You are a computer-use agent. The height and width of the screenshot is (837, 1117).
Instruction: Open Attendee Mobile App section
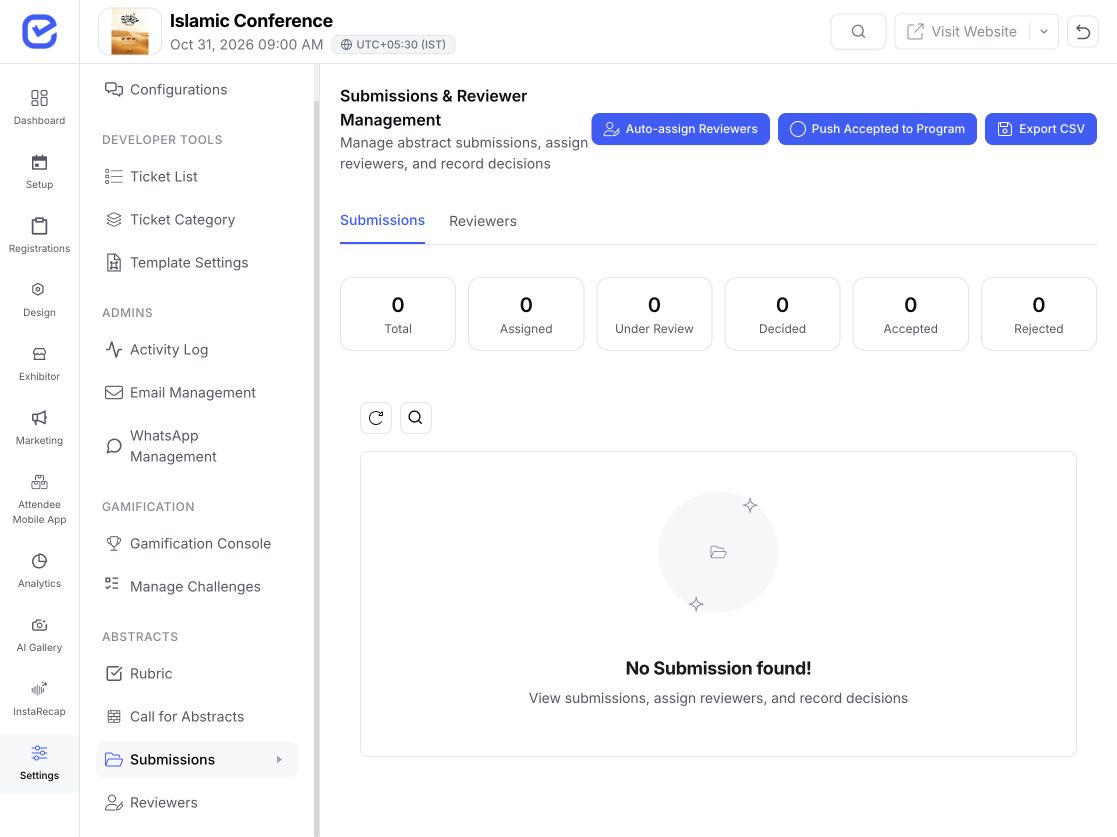(x=39, y=499)
